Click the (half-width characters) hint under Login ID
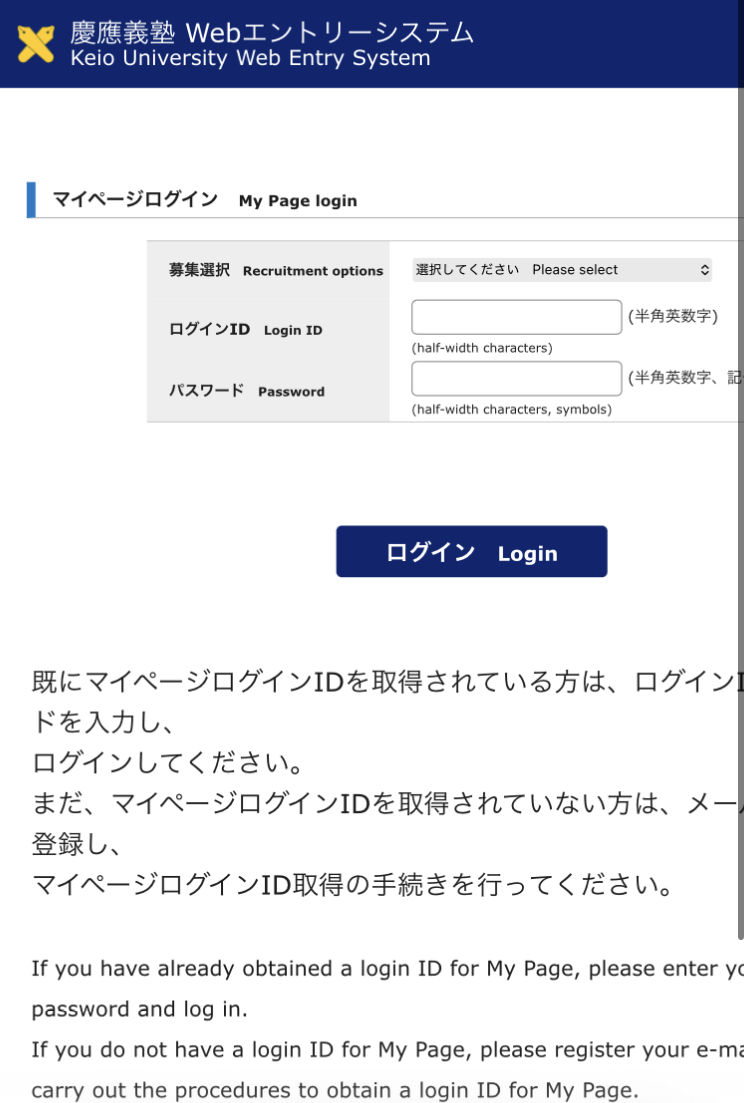 pos(482,348)
